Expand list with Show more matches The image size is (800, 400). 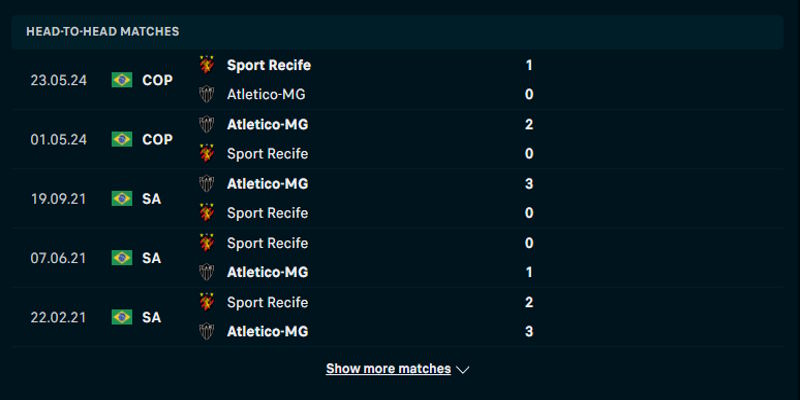(x=388, y=369)
